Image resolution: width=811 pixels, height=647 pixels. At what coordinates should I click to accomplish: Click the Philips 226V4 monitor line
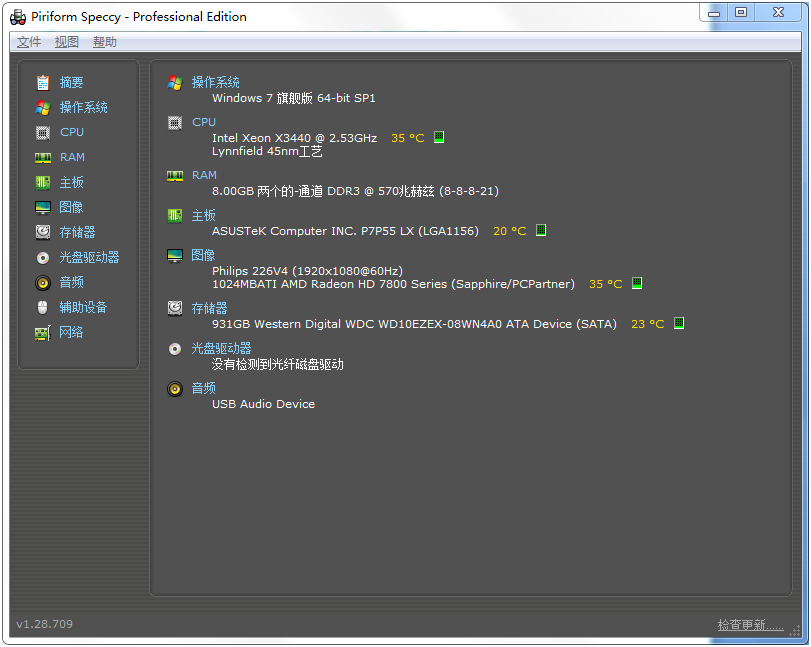(307, 271)
